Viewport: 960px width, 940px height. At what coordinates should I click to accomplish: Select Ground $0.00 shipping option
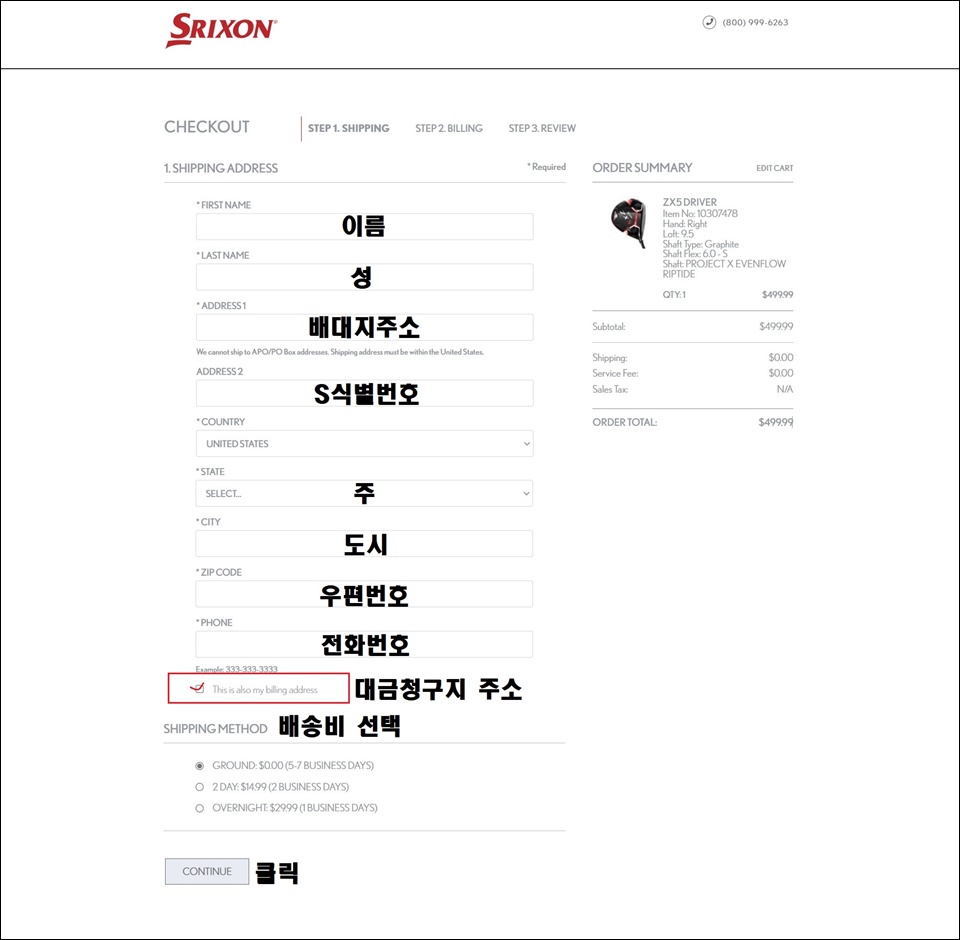(200, 766)
